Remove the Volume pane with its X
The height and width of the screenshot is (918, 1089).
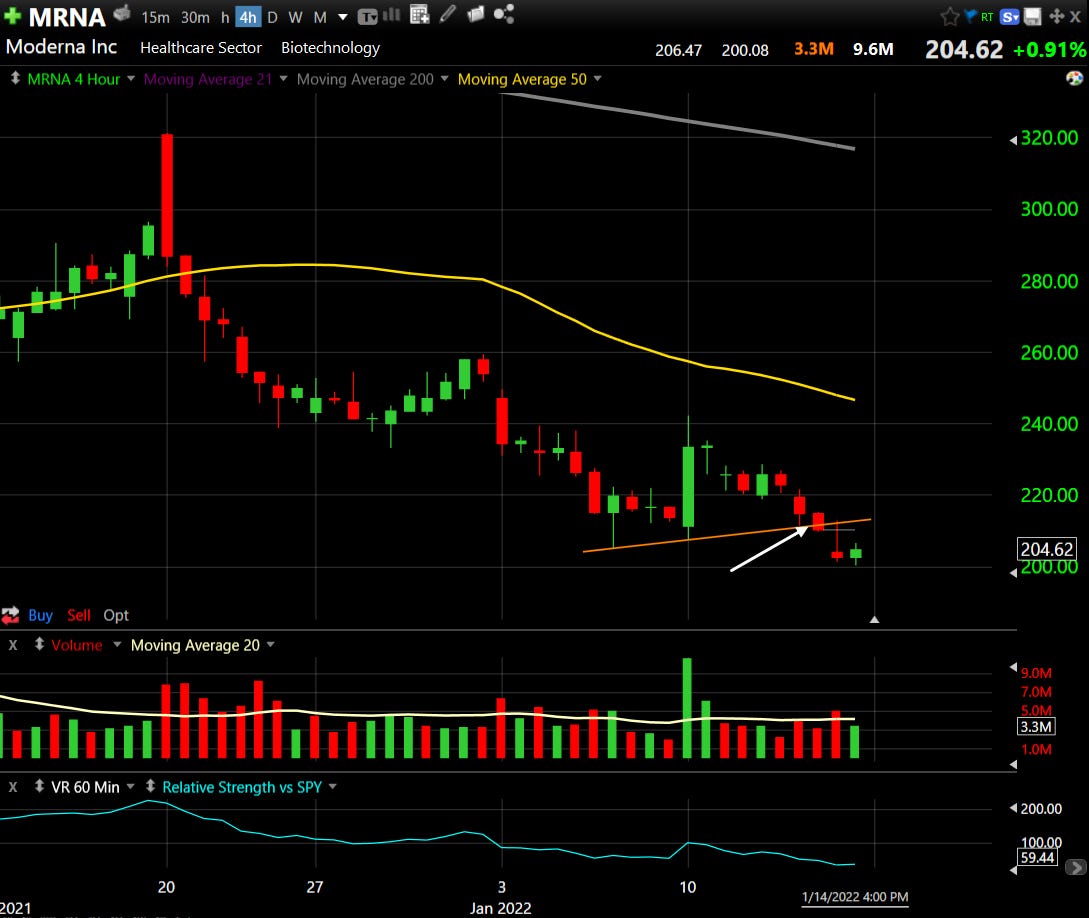point(13,645)
